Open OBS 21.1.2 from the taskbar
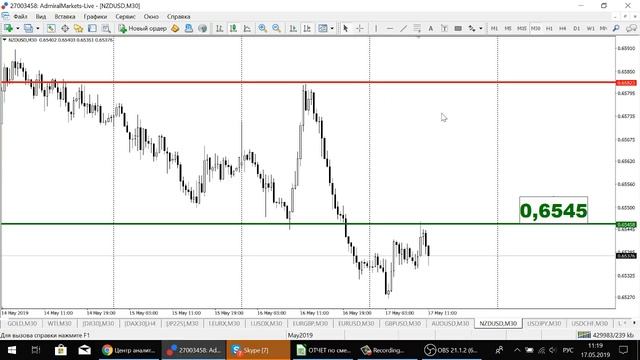The width and height of the screenshot is (640, 360). (x=451, y=350)
